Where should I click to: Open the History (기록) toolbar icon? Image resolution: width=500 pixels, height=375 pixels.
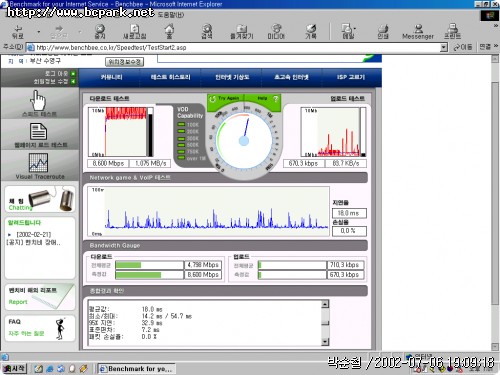pos(311,32)
